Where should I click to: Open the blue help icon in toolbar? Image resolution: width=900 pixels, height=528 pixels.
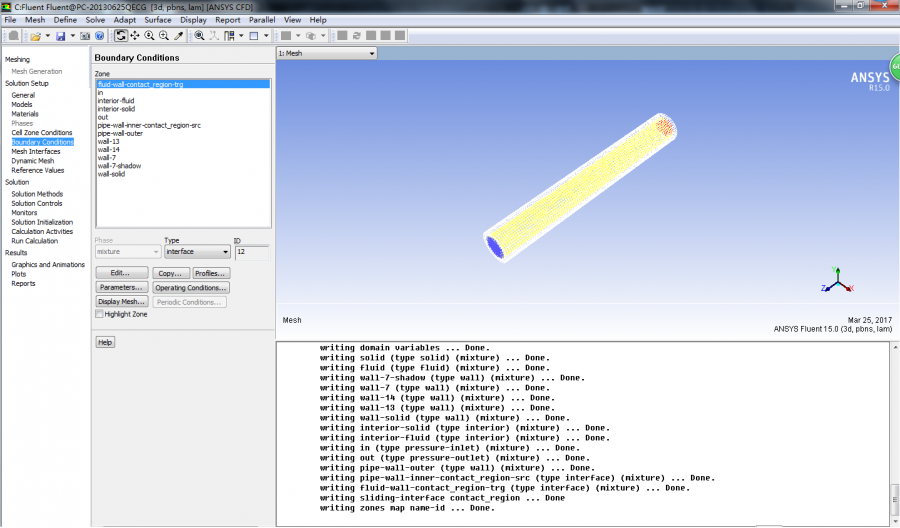(x=99, y=36)
